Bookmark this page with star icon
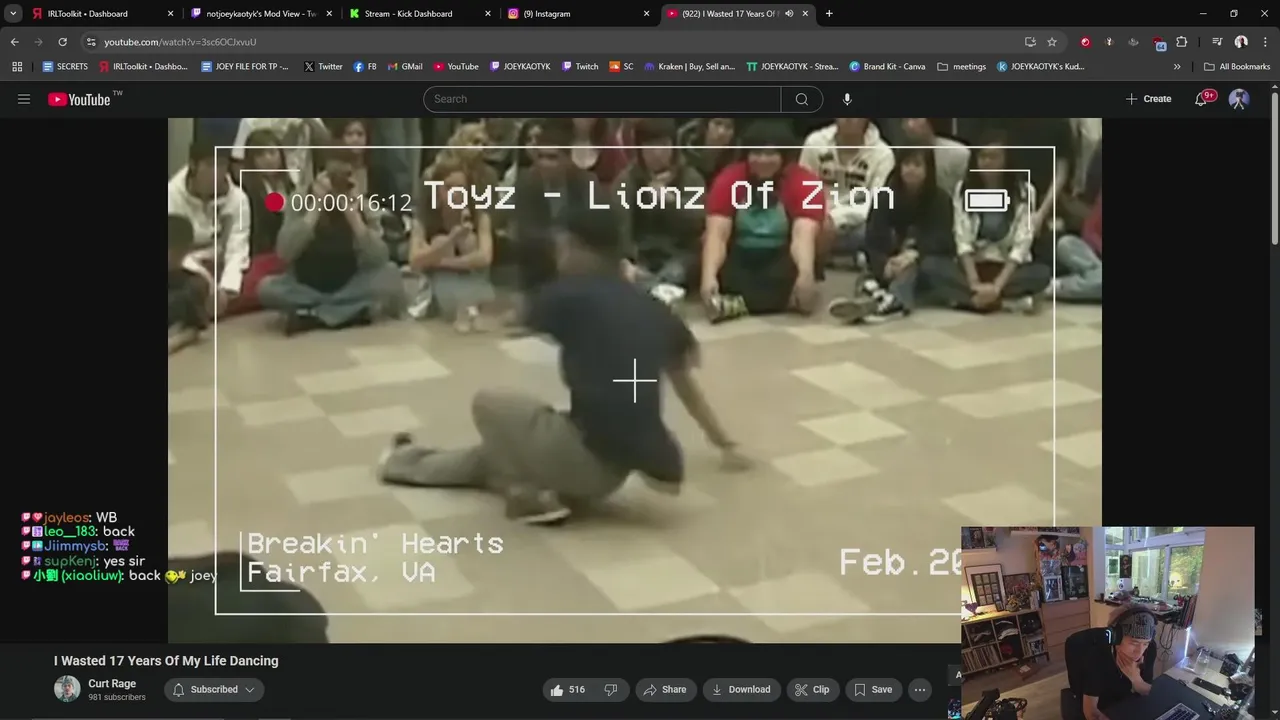The width and height of the screenshot is (1280, 720). pyautogui.click(x=1052, y=42)
